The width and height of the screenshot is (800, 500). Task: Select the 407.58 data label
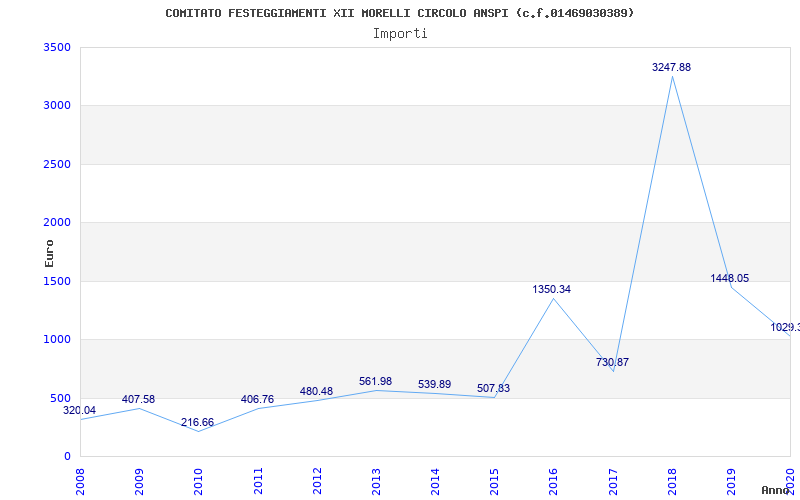(138, 399)
